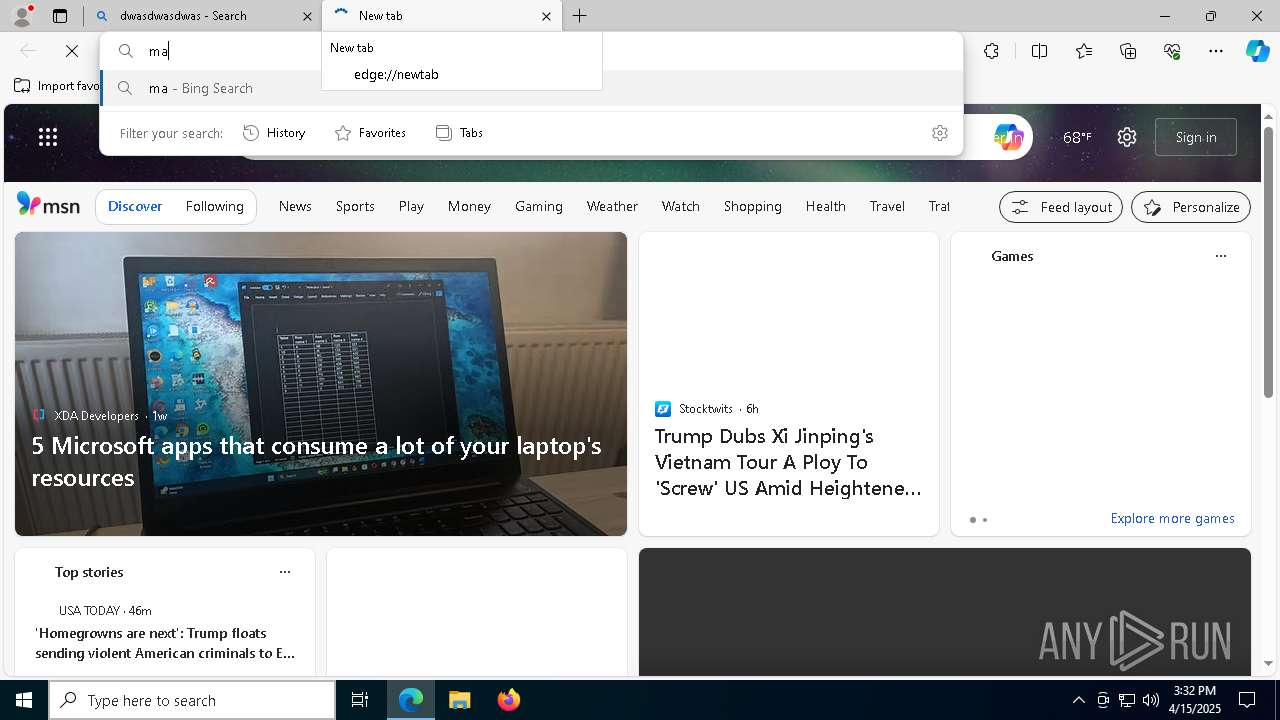Open the Travel category
This screenshot has width=1280, height=720.
point(887,206)
